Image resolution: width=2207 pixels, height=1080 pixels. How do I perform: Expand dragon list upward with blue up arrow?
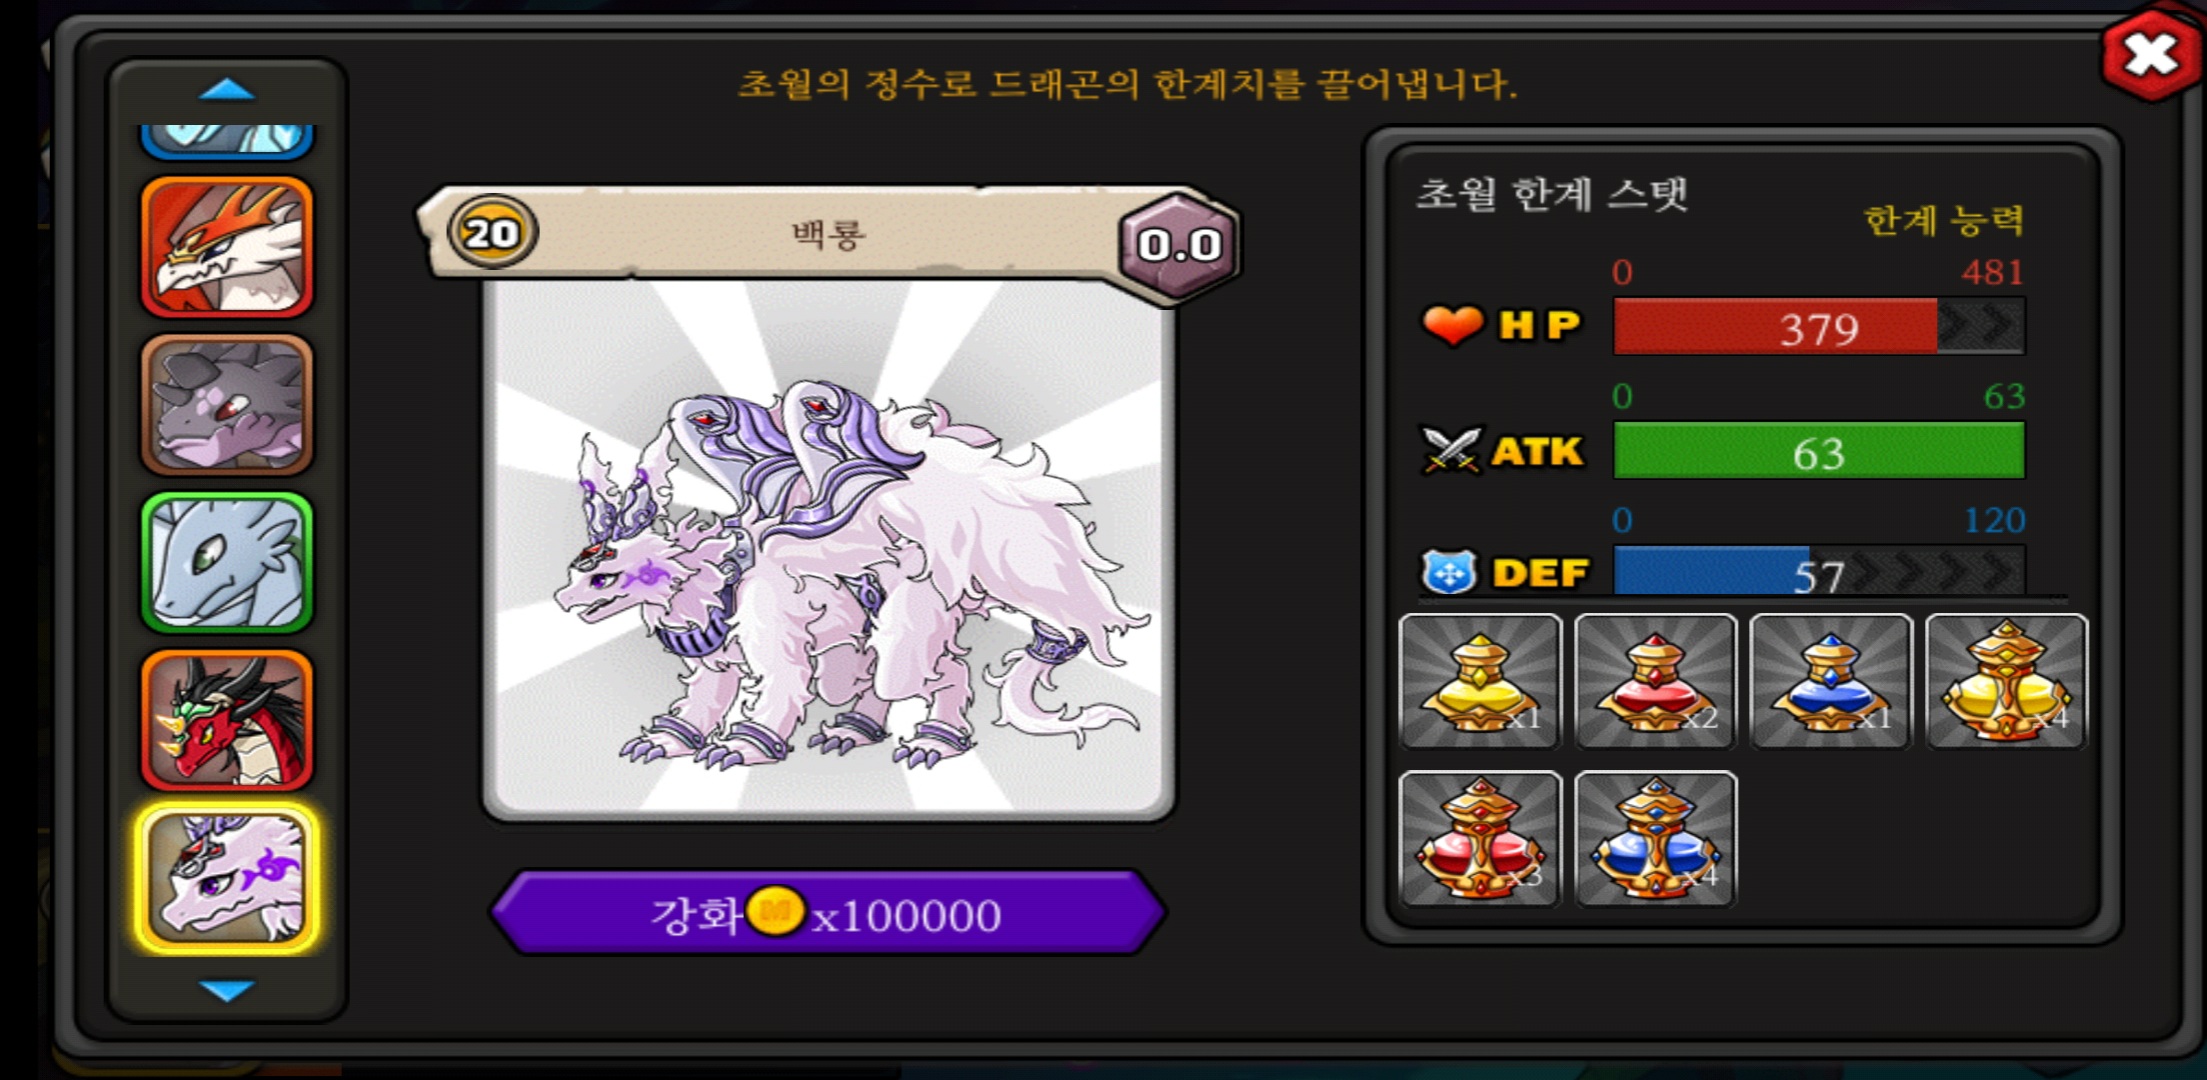227,90
